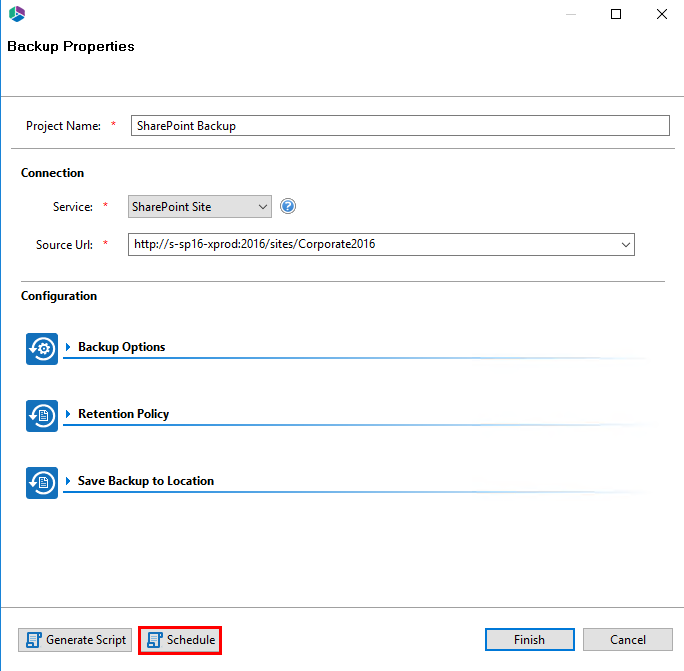The height and width of the screenshot is (671, 684).
Task: Expand the Backup Options section arrow
Action: (x=69, y=347)
